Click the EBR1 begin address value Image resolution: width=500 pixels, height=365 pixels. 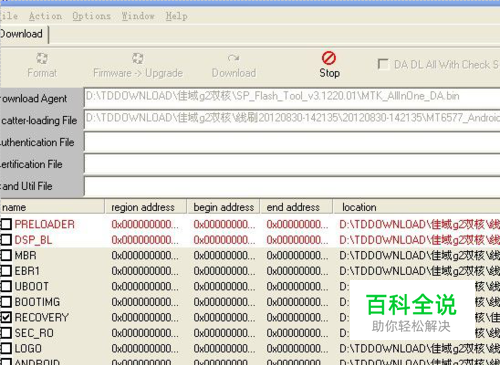click(224, 271)
